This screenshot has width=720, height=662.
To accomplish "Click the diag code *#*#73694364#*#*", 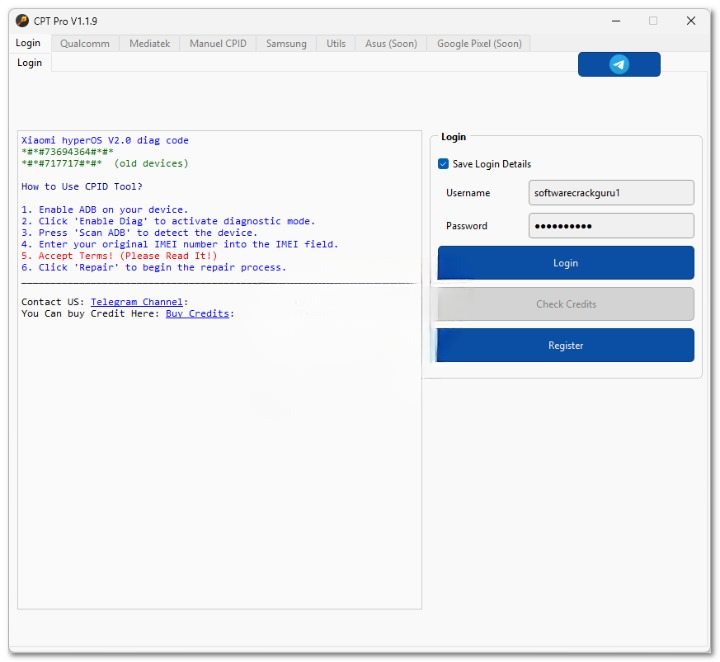I will pyautogui.click(x=68, y=152).
